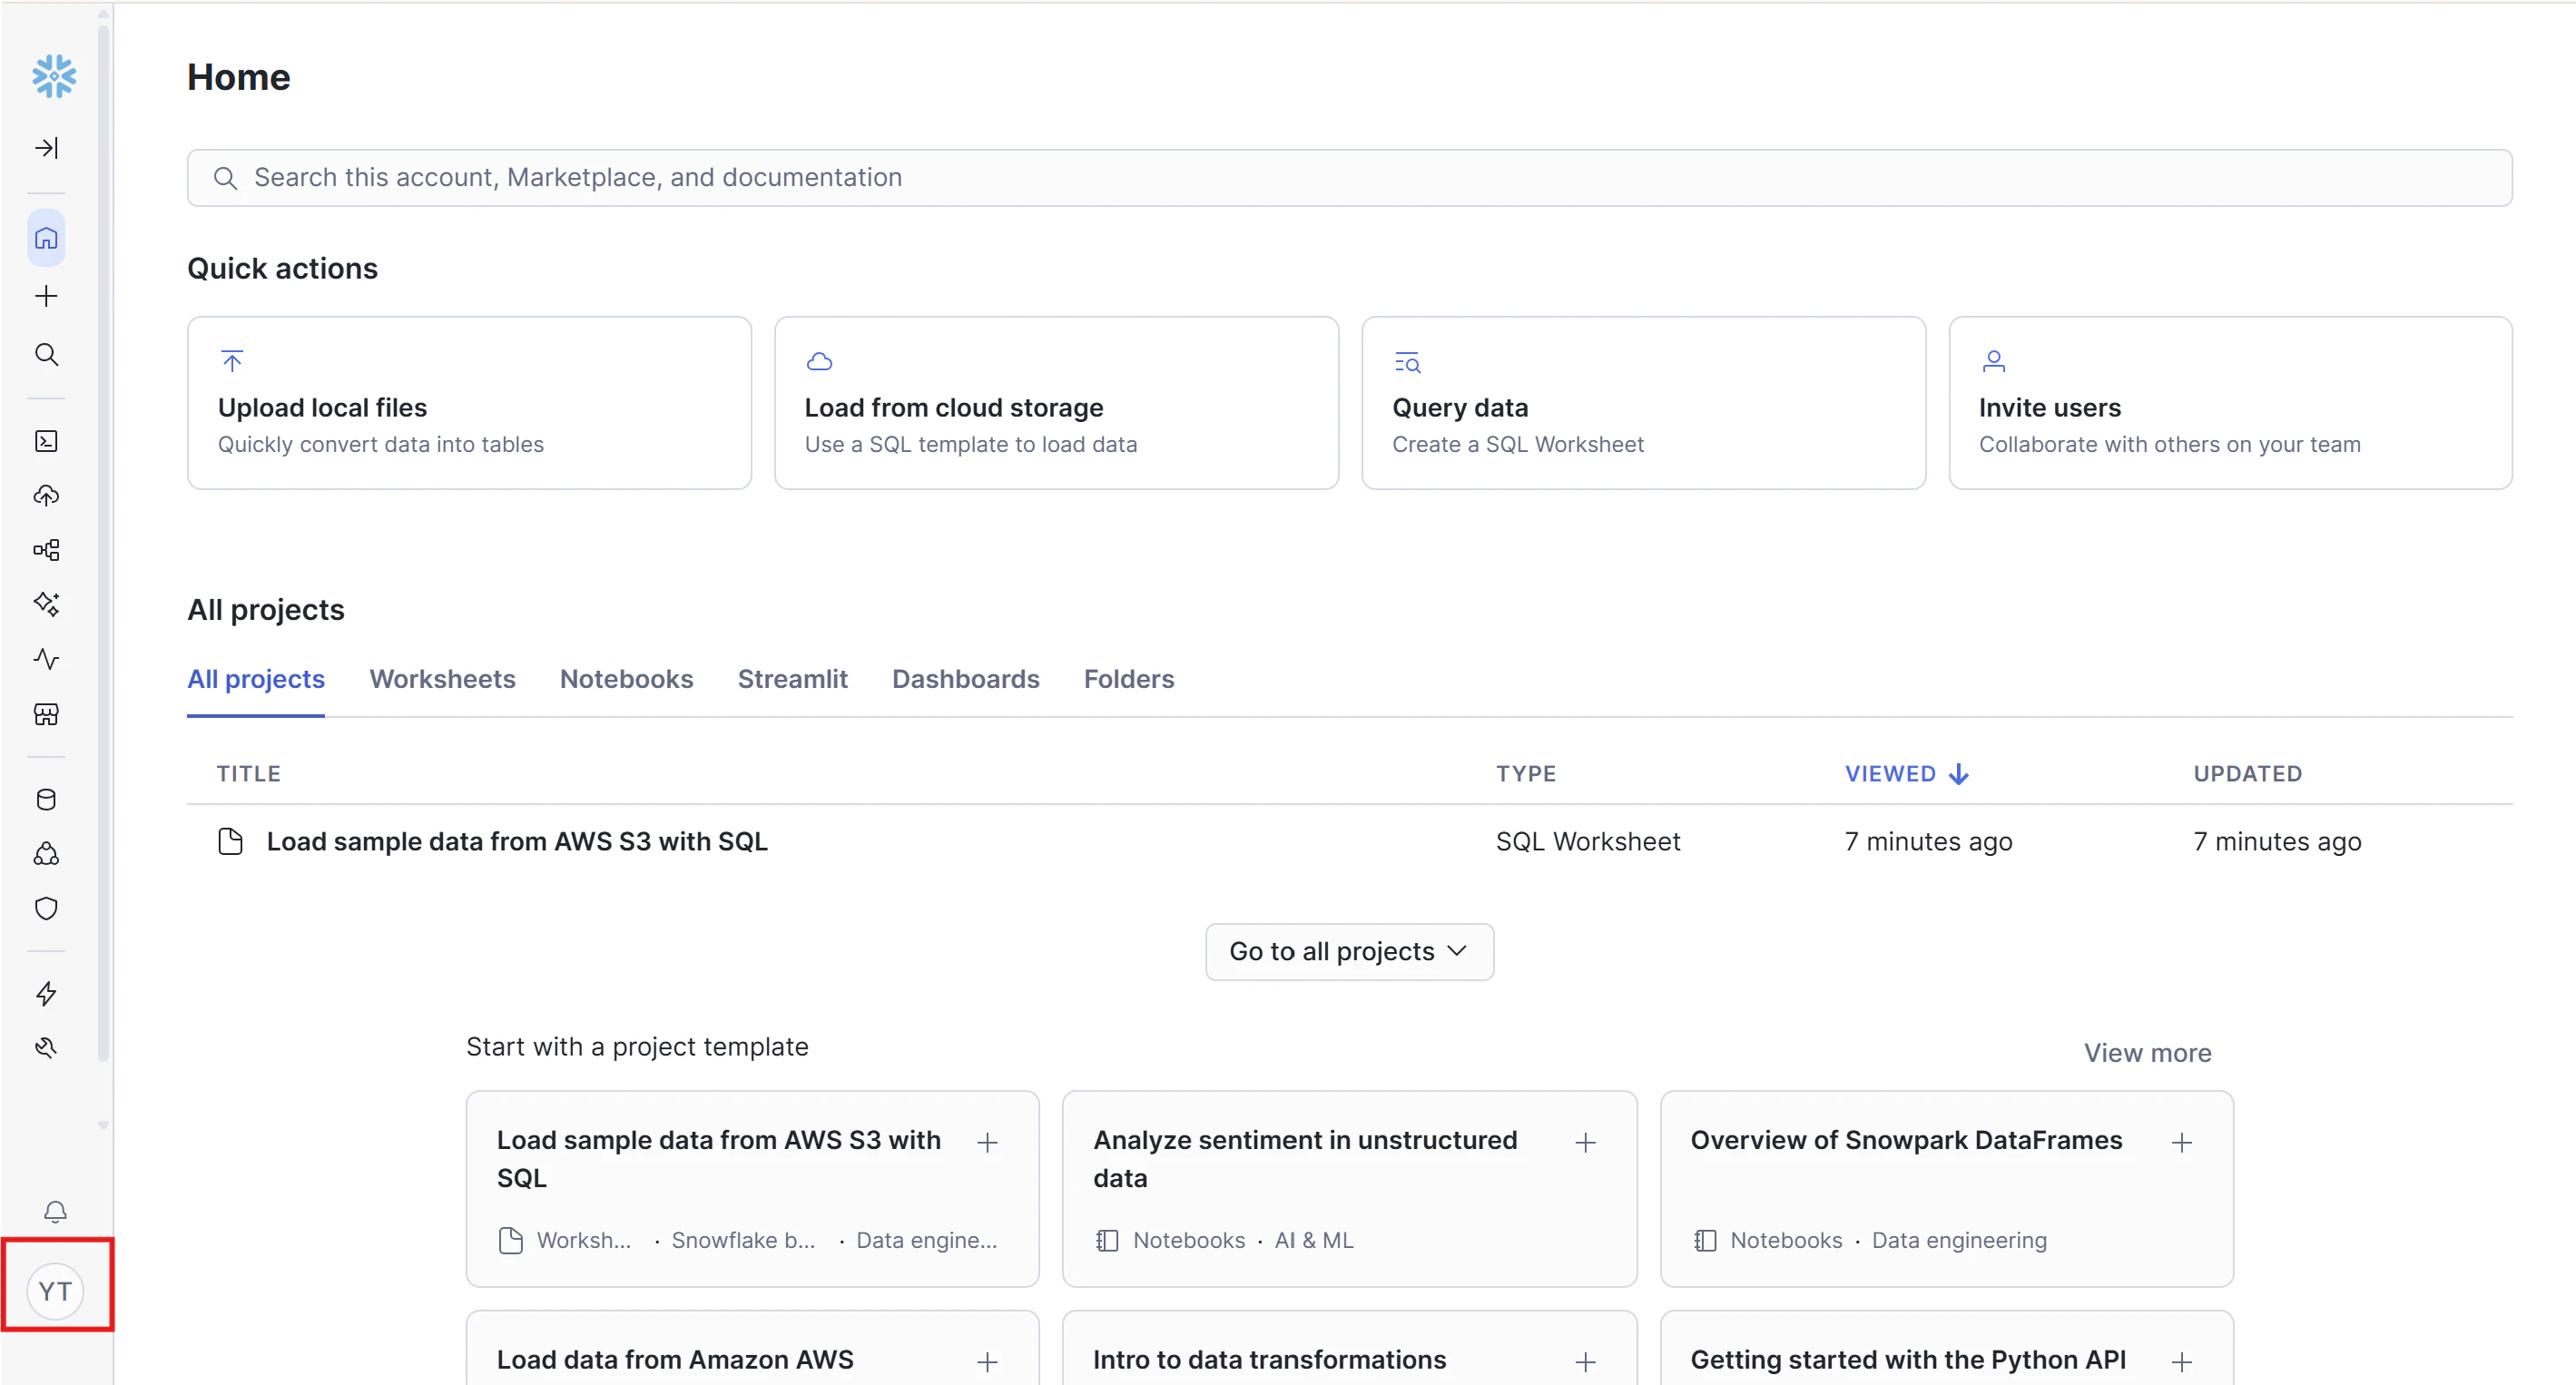2576x1385 pixels.
Task: Add the Load sample data from AWS S3 template
Action: point(987,1143)
